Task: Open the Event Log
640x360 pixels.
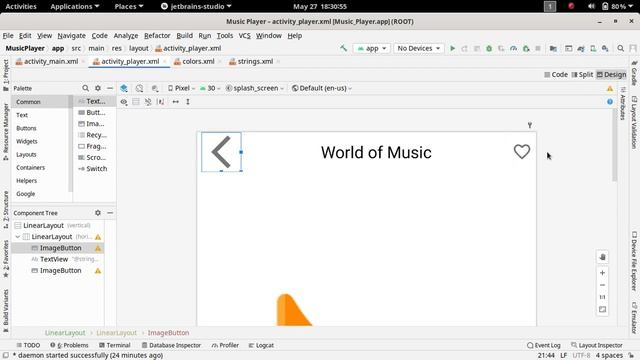Action: (544, 345)
